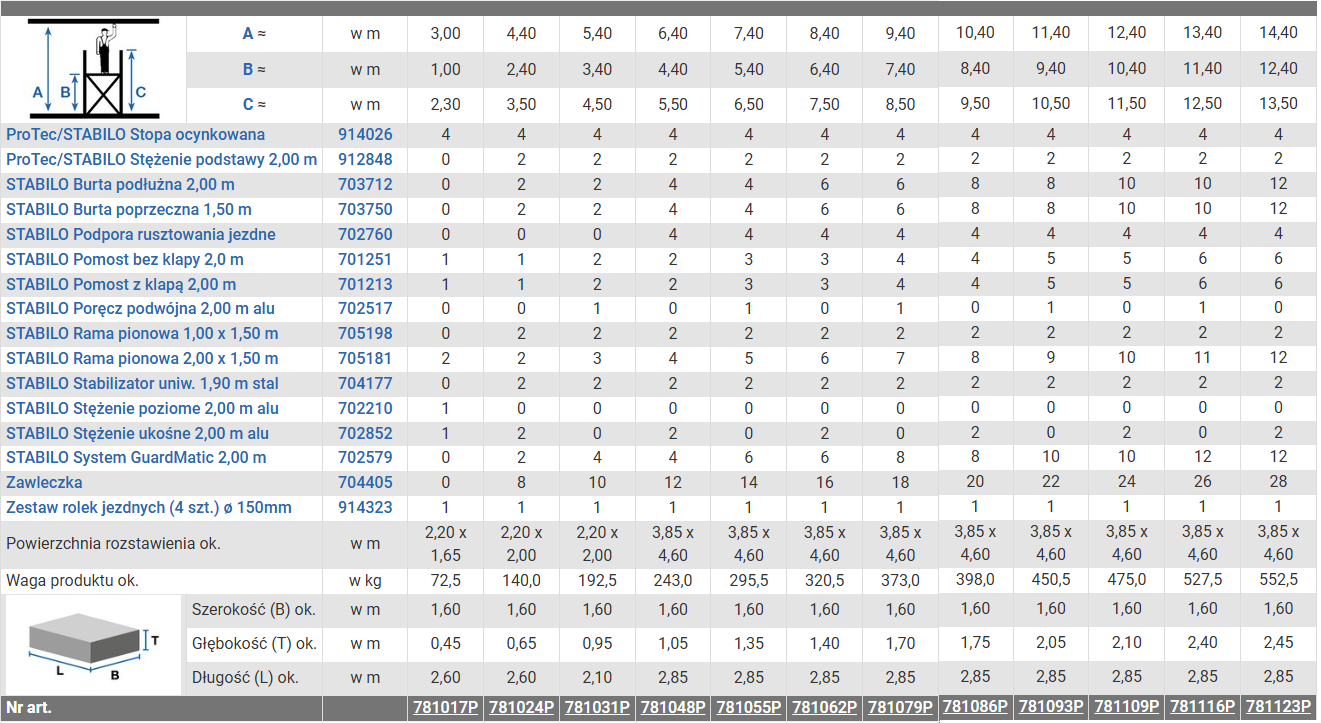Click the package dimensions diagram with L, B, T

(94, 646)
